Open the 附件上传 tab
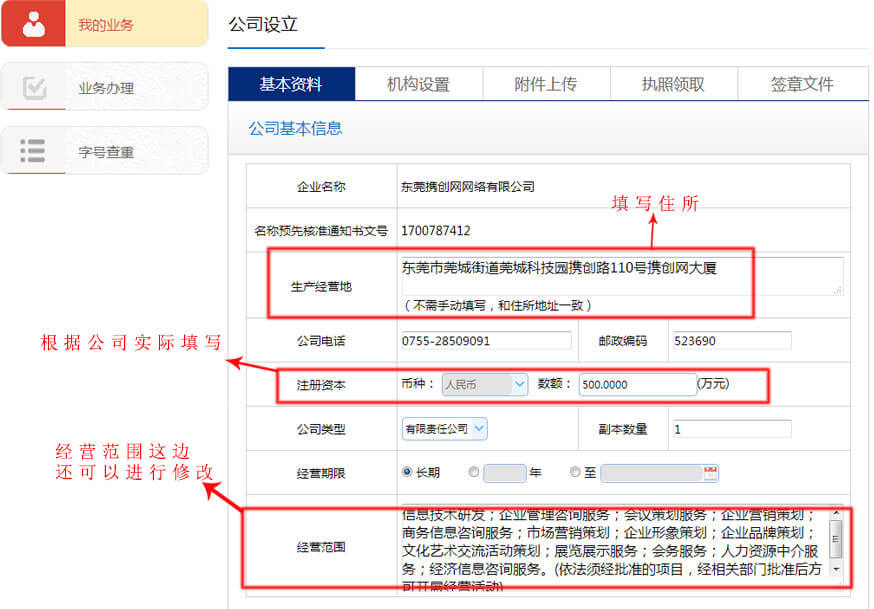Viewport: 874px width, 609px height. (x=546, y=84)
